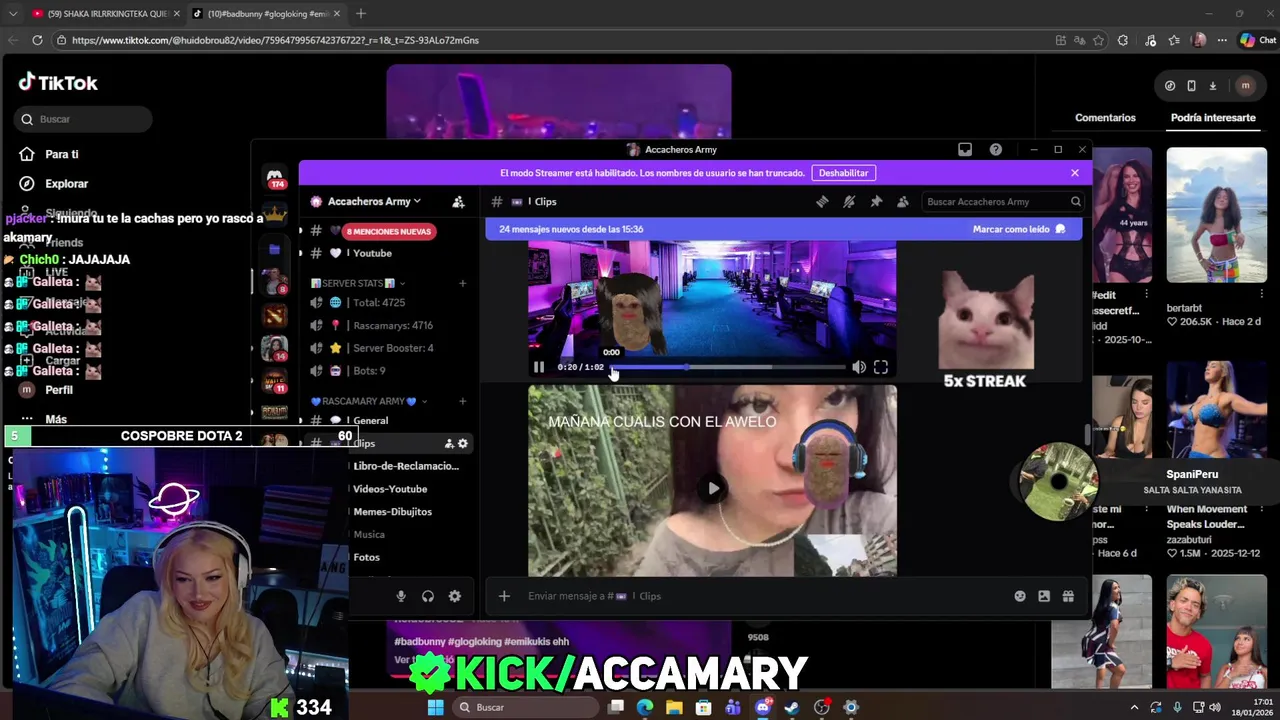Open Memes-Dibujitos channel
The image size is (1280, 720).
point(392,511)
